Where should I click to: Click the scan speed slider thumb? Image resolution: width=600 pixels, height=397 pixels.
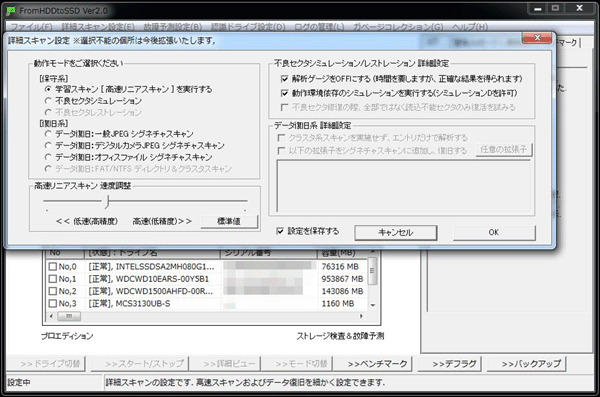(108, 201)
